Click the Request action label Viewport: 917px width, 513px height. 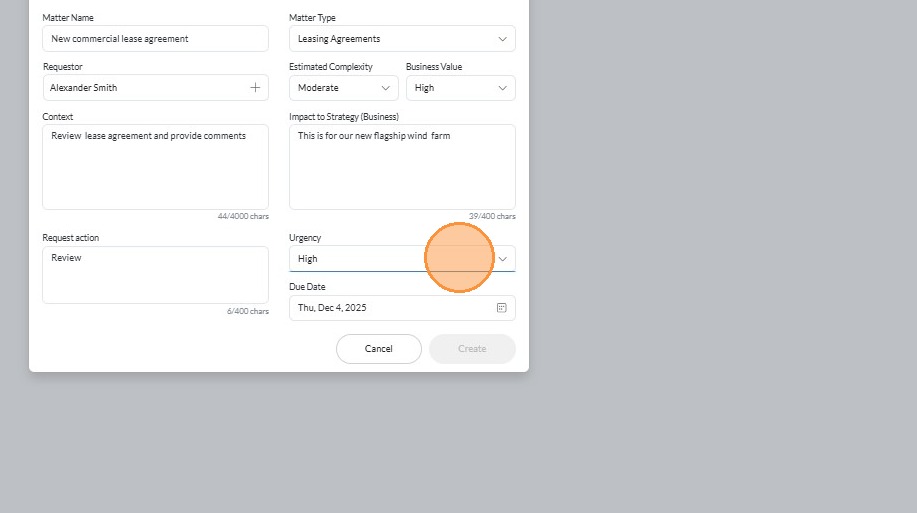70,238
